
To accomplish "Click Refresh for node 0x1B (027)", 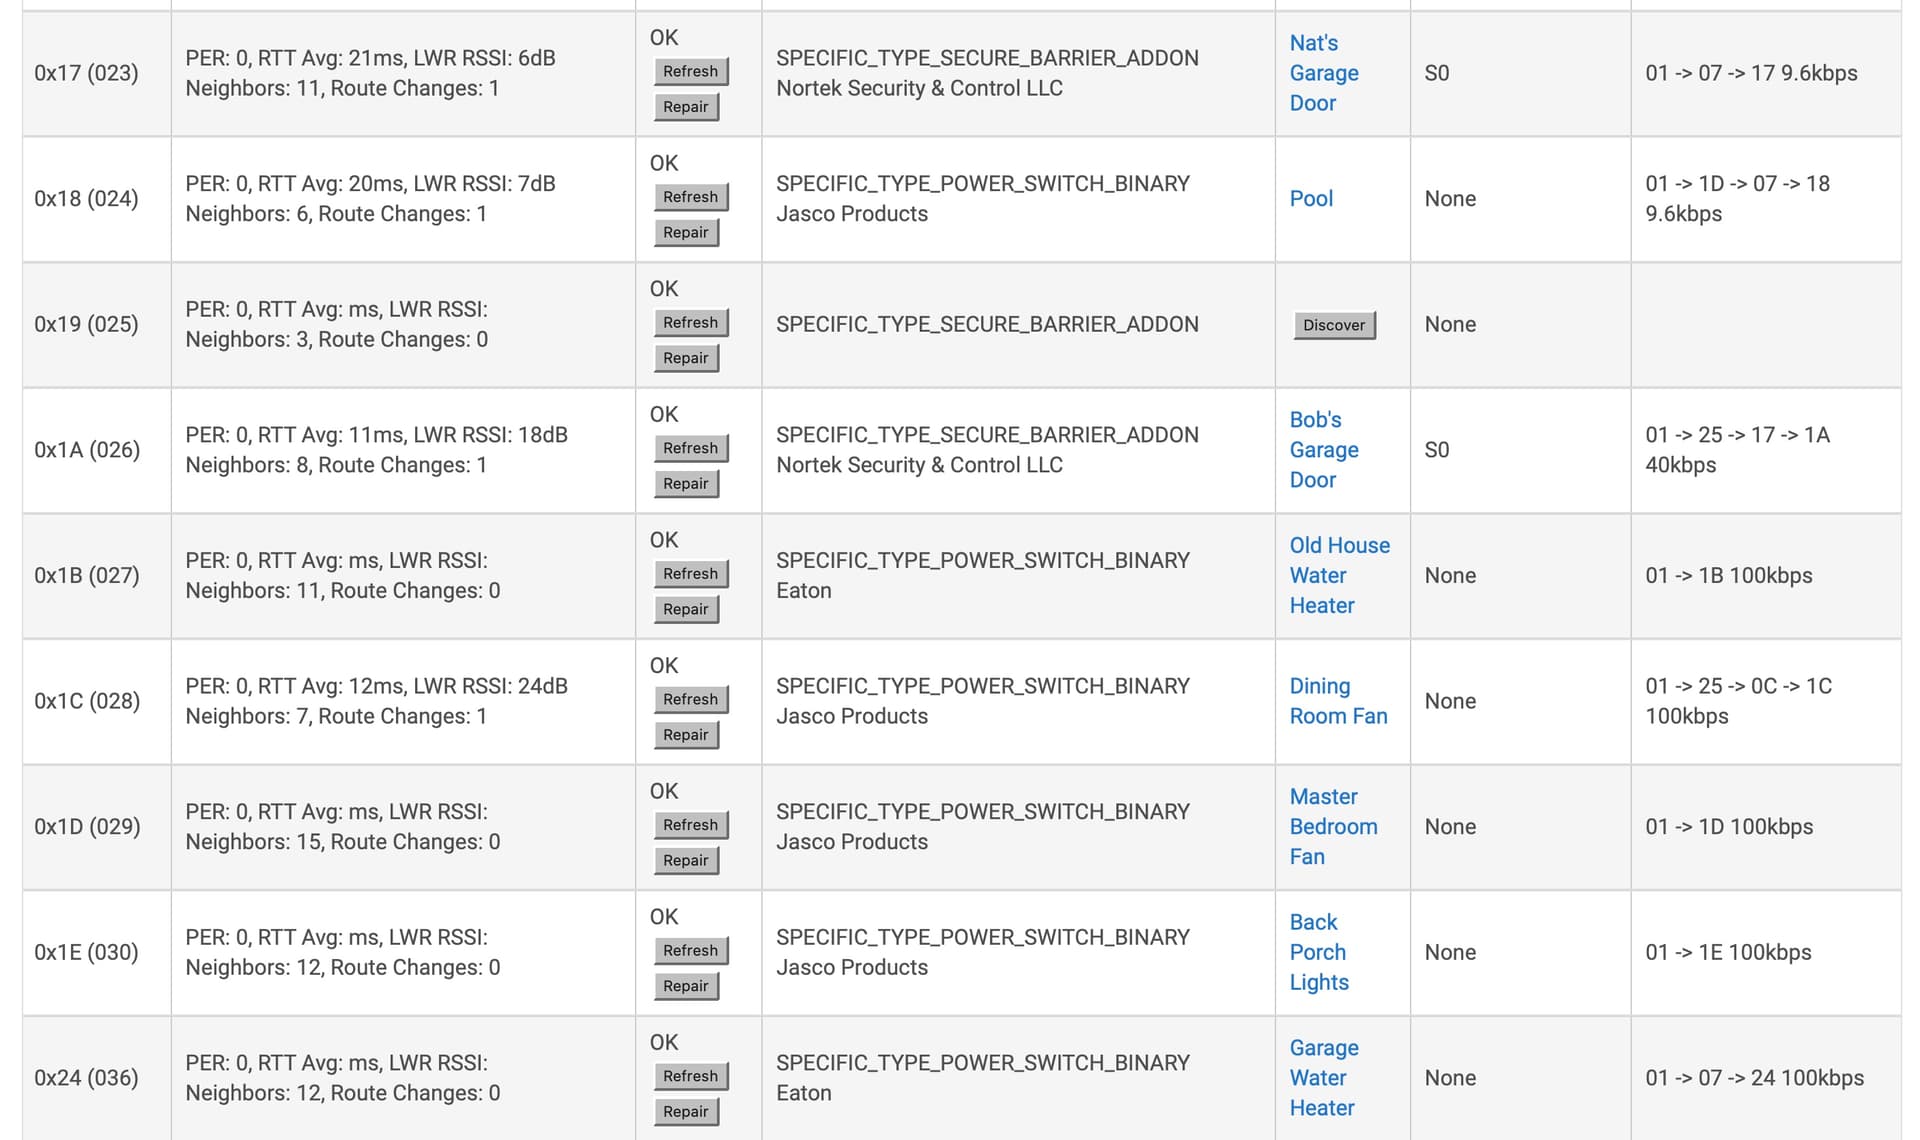I will tap(690, 573).
